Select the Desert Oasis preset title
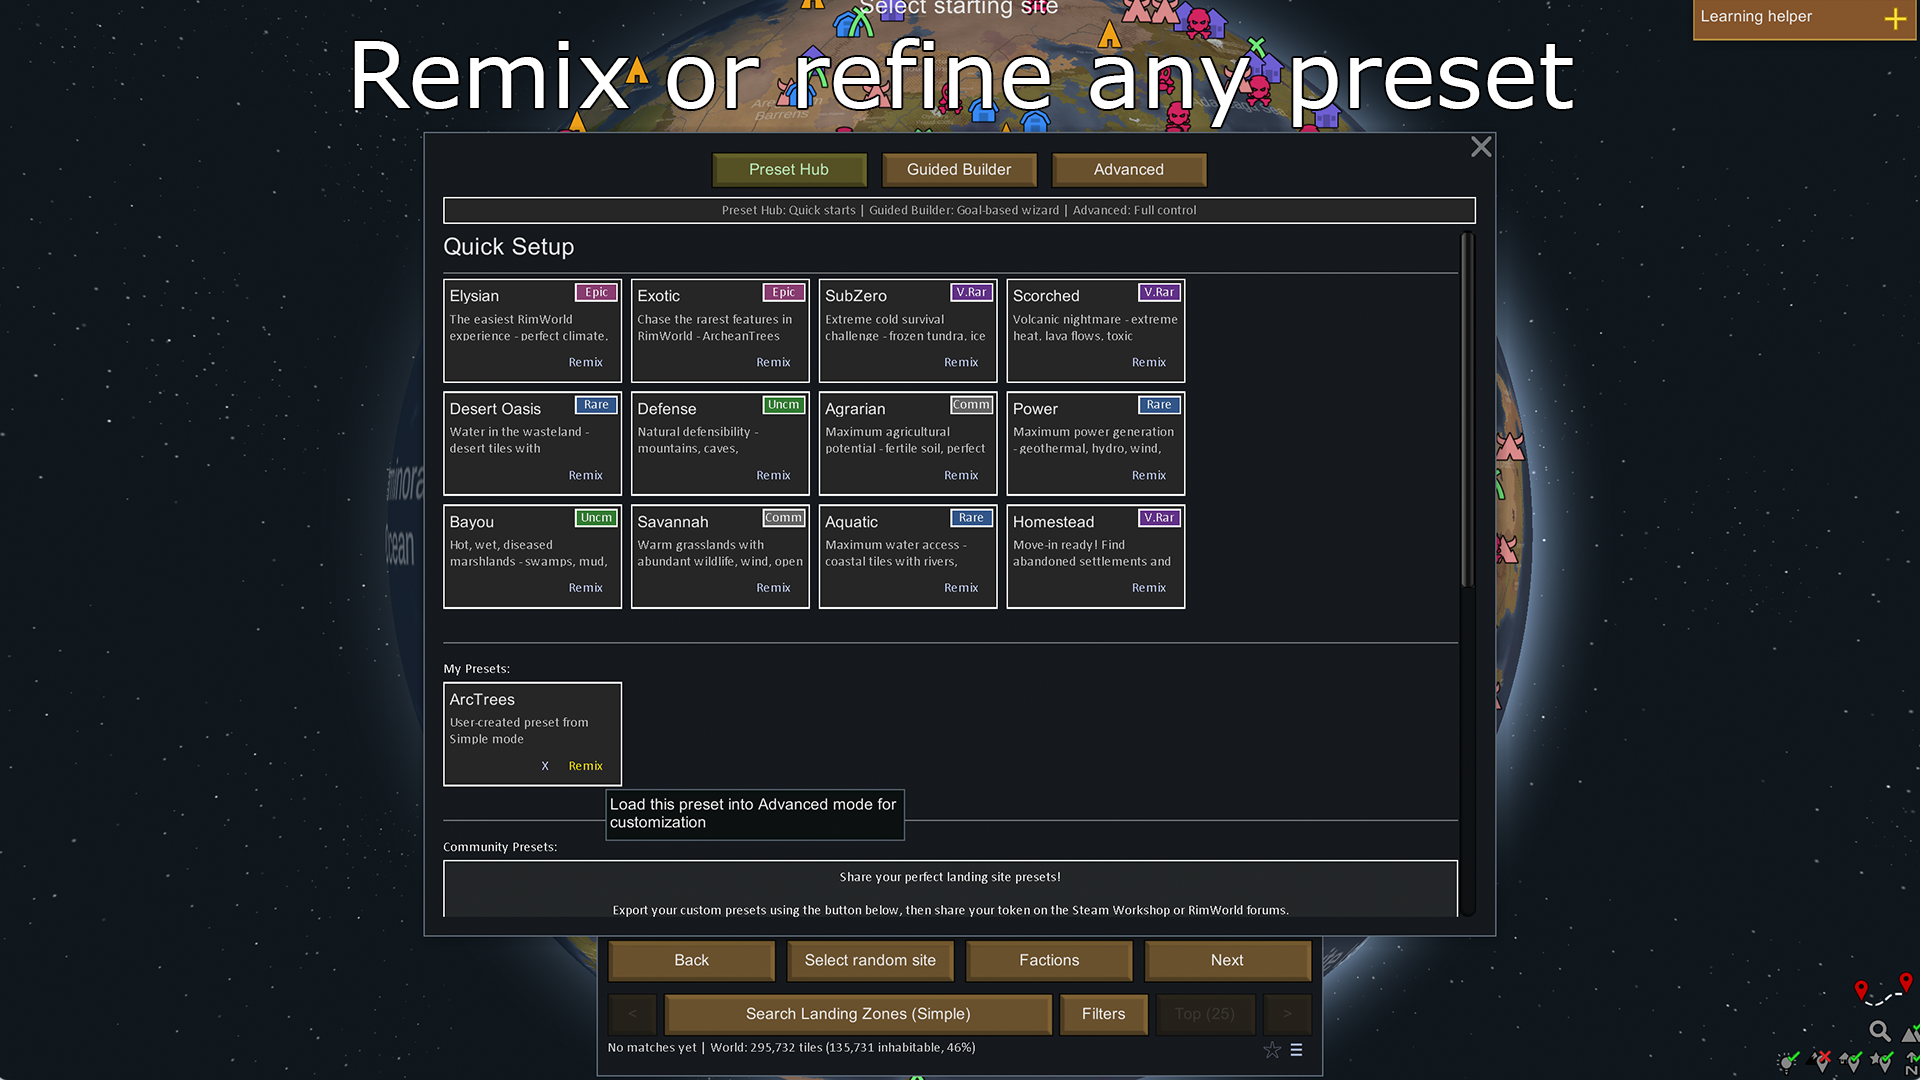1920x1080 pixels. [495, 409]
